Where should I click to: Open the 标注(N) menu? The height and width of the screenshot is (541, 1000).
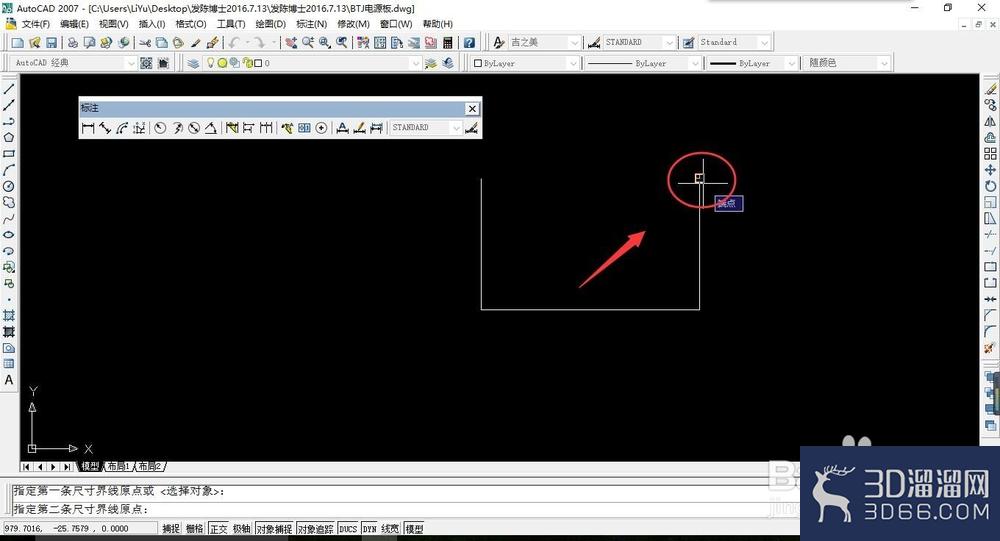pos(311,24)
